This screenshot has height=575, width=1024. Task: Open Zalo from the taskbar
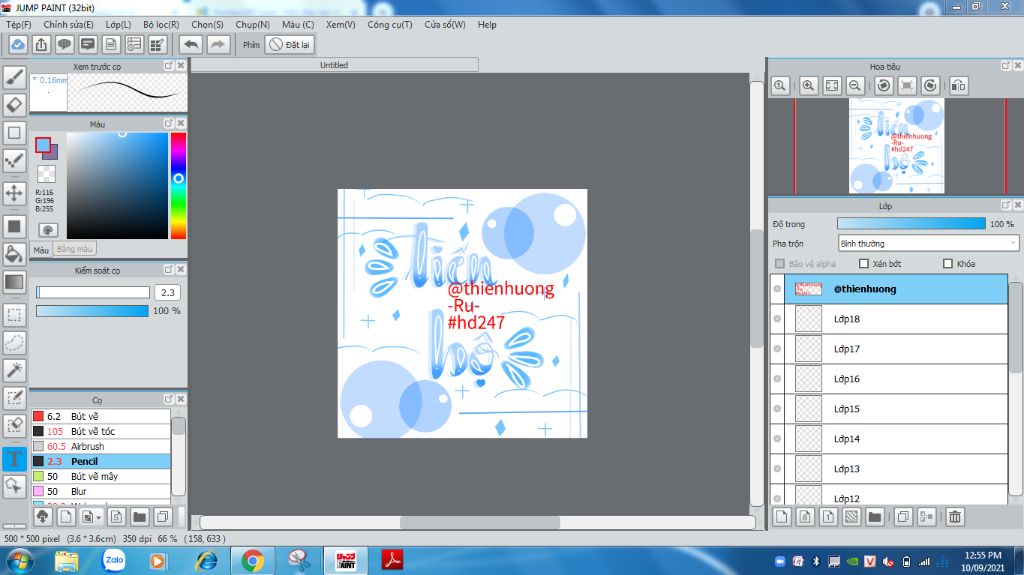114,560
